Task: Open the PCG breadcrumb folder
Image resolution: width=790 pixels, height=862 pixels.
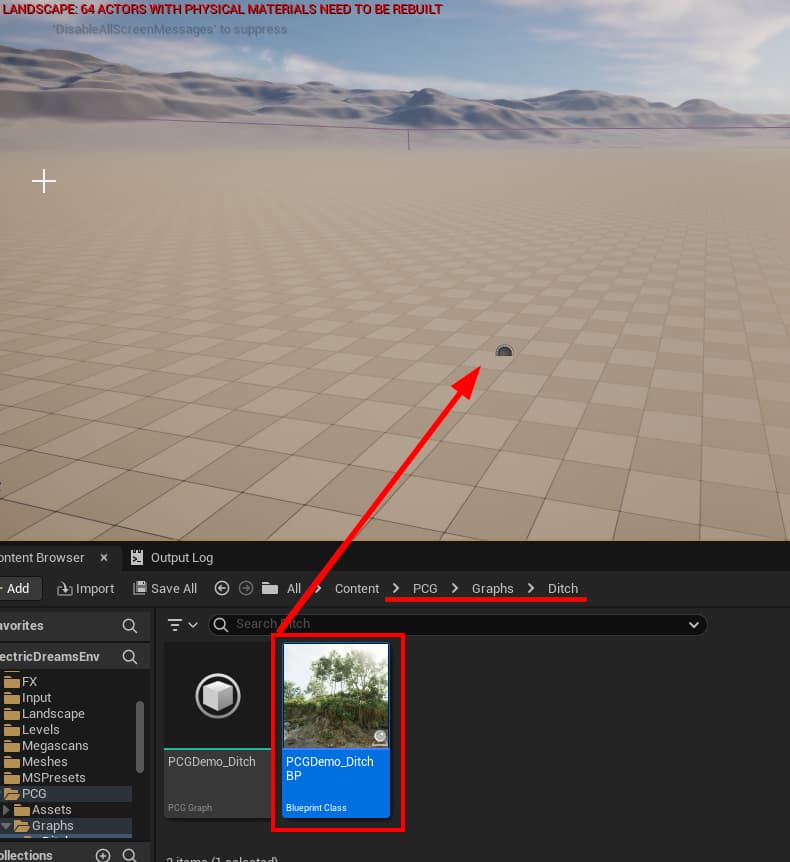Action: (425, 588)
